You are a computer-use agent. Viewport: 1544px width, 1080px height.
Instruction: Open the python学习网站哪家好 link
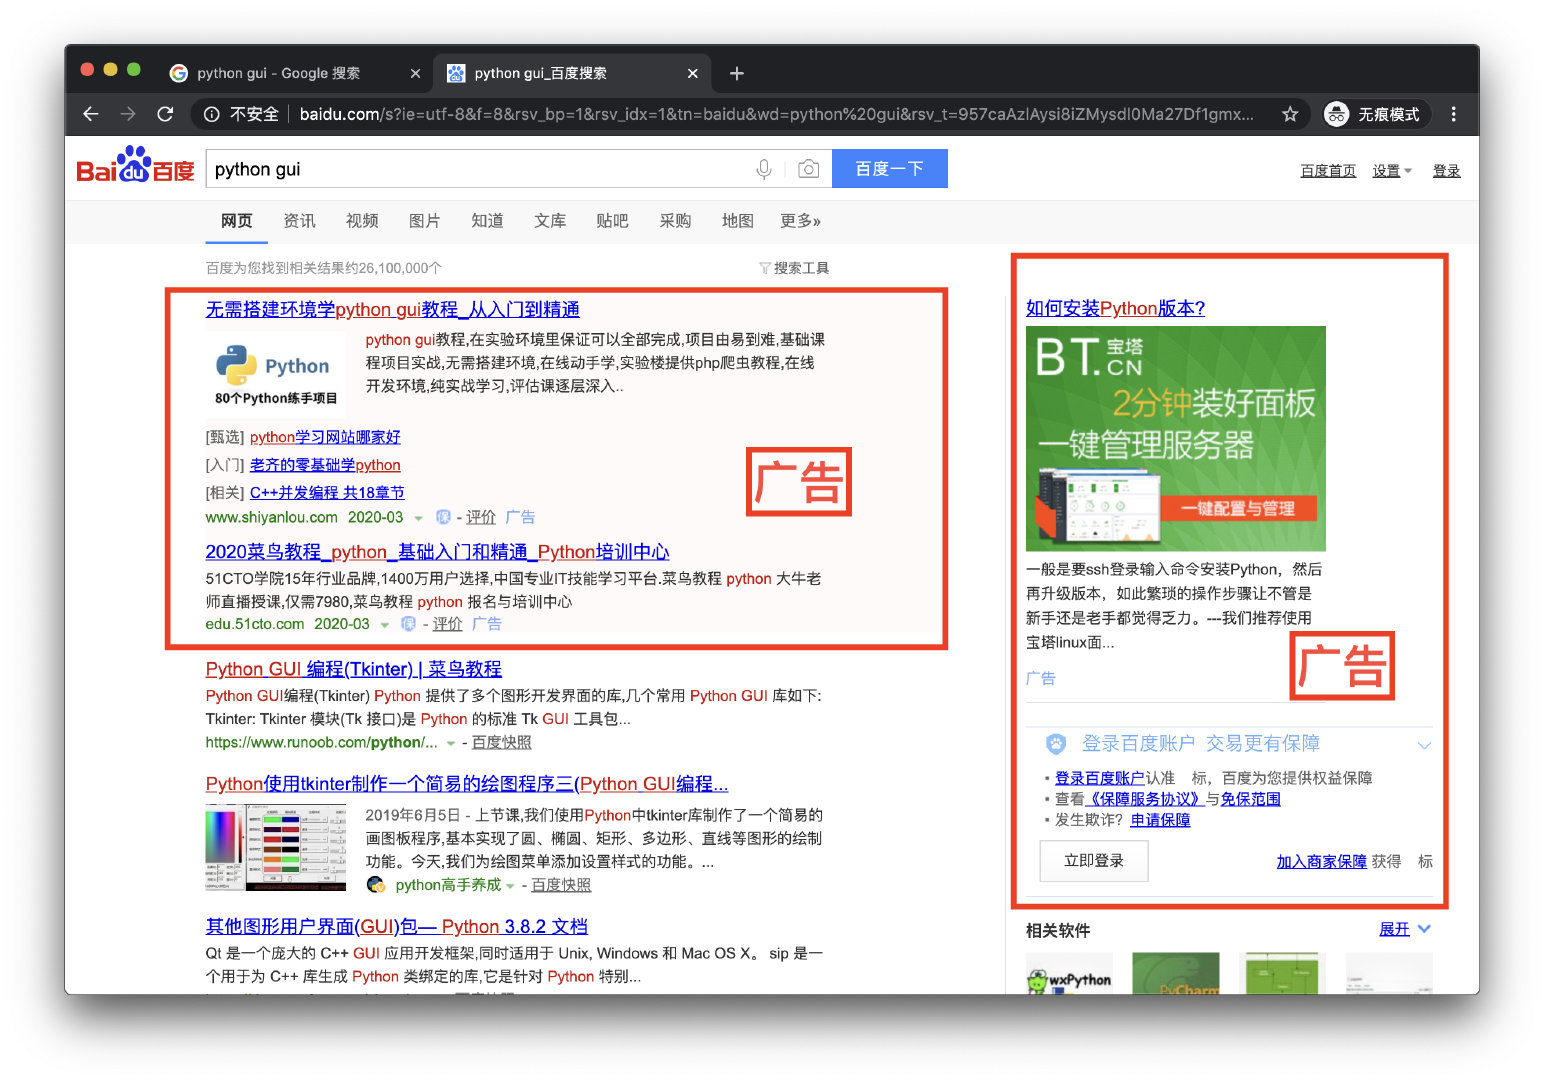325,437
